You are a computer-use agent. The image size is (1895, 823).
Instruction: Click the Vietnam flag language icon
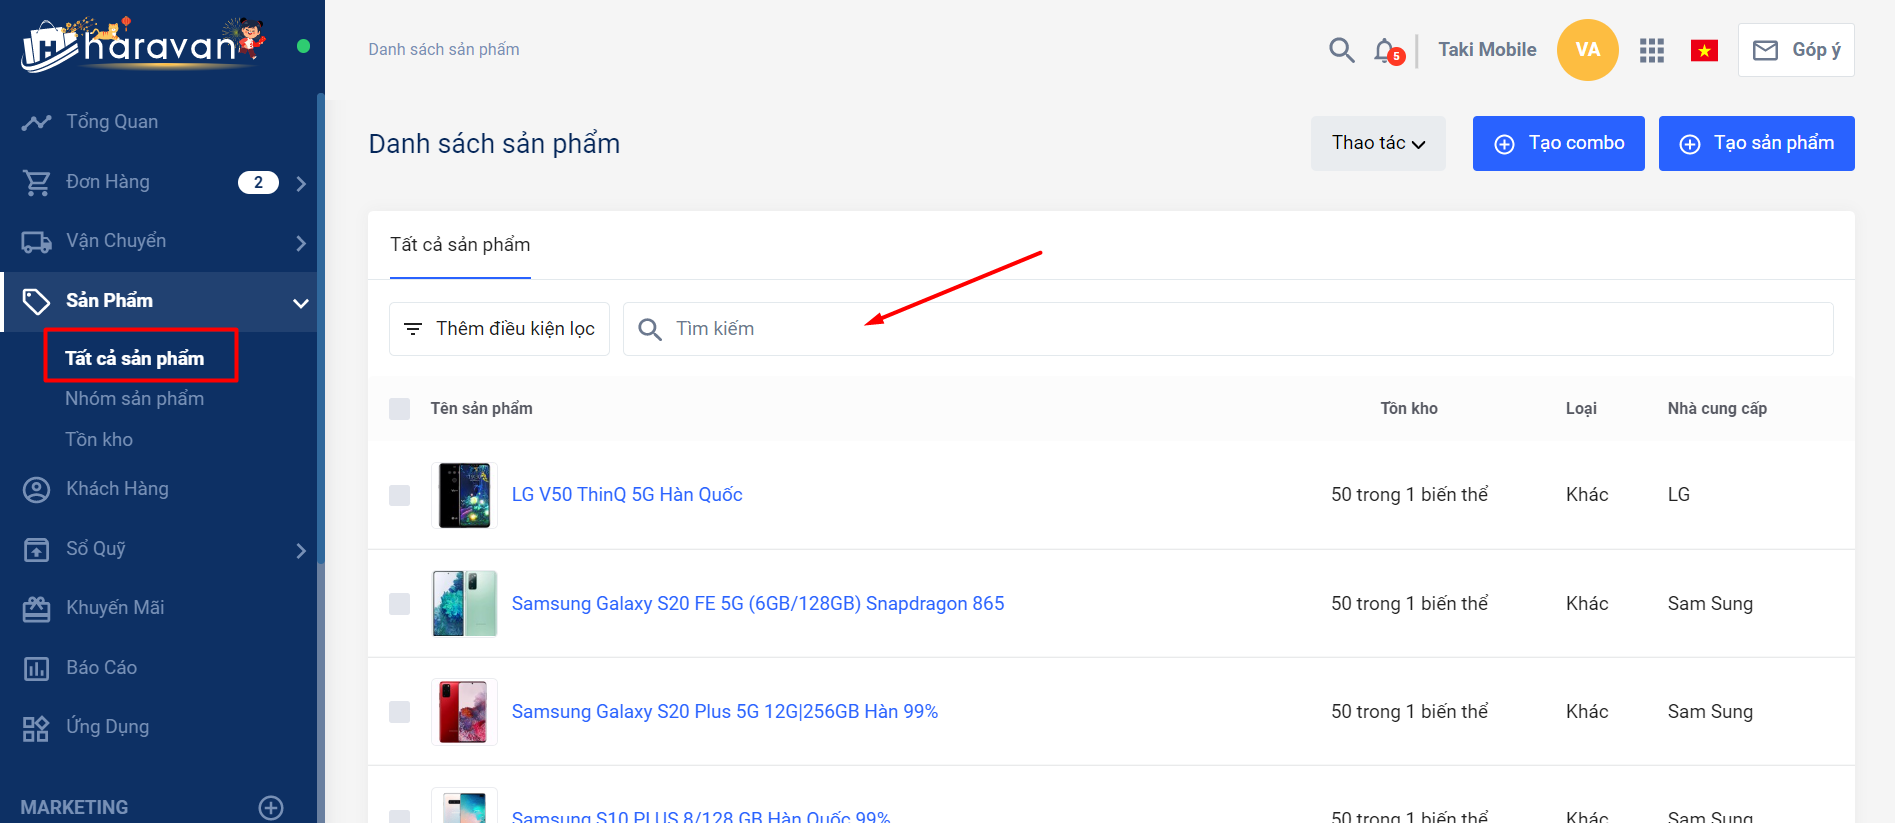pos(1704,50)
